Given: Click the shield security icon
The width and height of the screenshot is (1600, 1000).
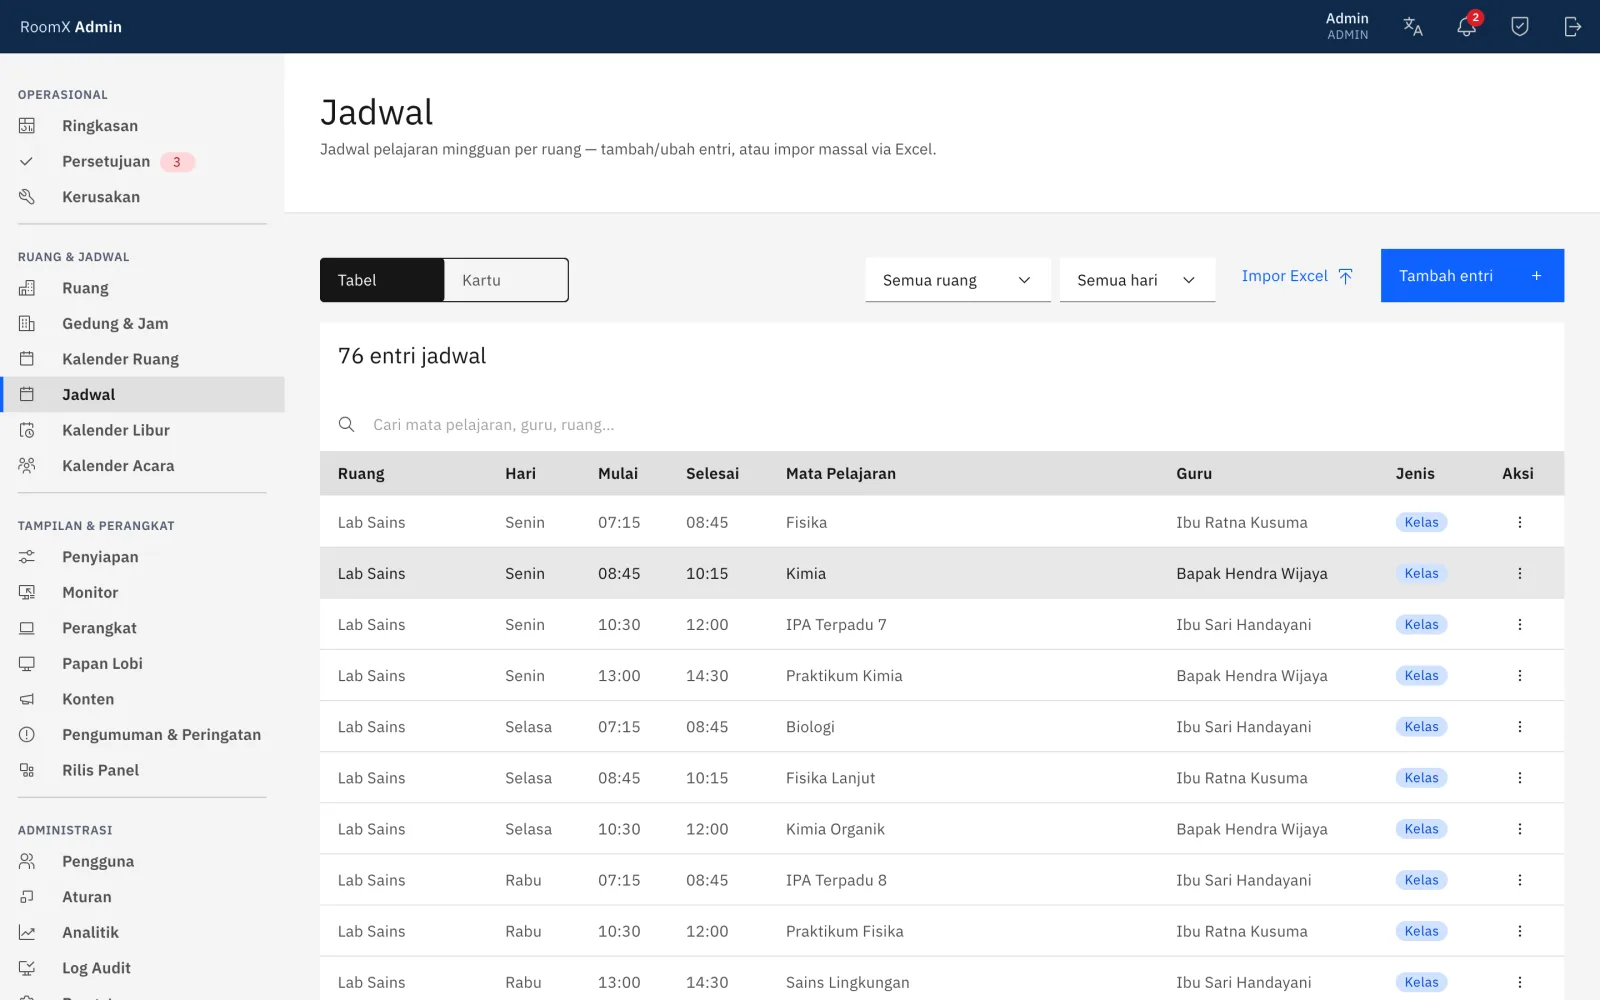Looking at the screenshot, I should (1520, 27).
